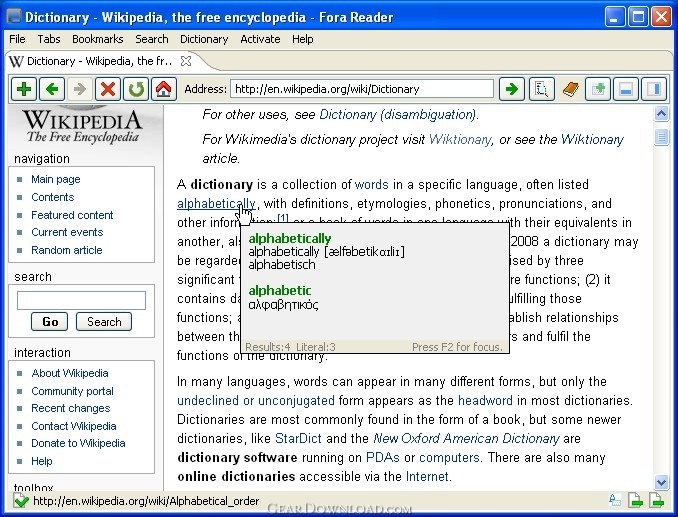This screenshot has width=678, height=517.
Task: Open the Main page link
Action: click(56, 179)
